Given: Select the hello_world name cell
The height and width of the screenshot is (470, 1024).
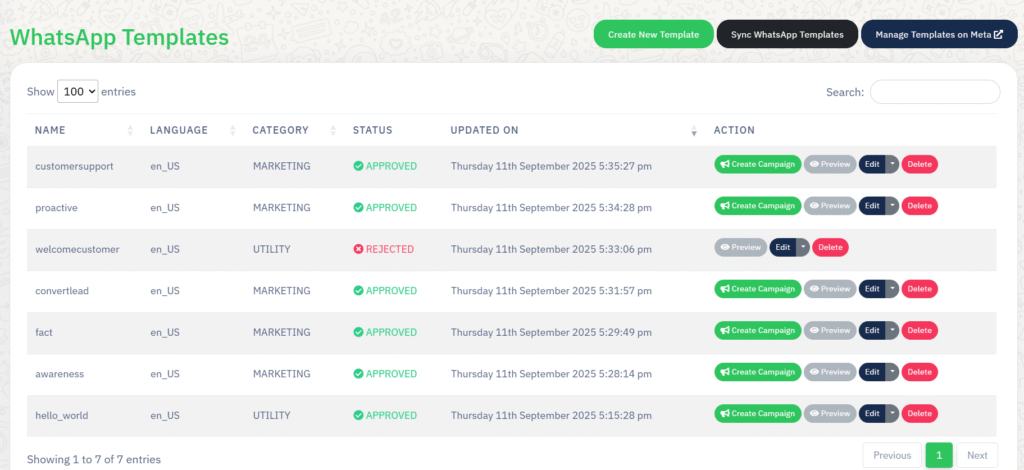Looking at the screenshot, I should click(x=61, y=415).
